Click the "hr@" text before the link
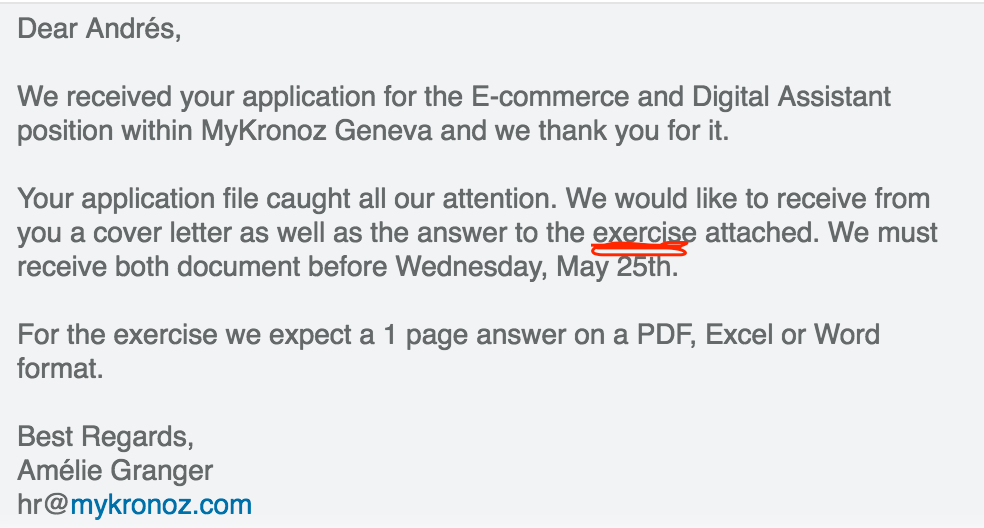This screenshot has width=984, height=528. (42, 504)
